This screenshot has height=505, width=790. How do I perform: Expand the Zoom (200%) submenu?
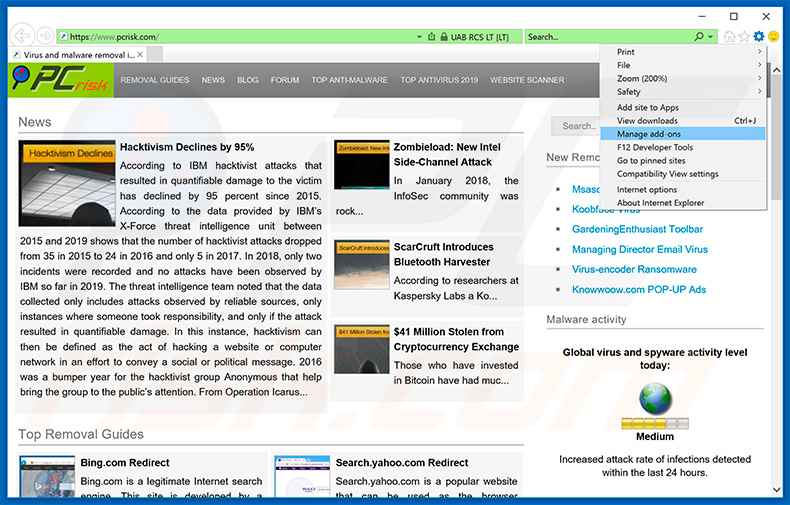[x=683, y=78]
